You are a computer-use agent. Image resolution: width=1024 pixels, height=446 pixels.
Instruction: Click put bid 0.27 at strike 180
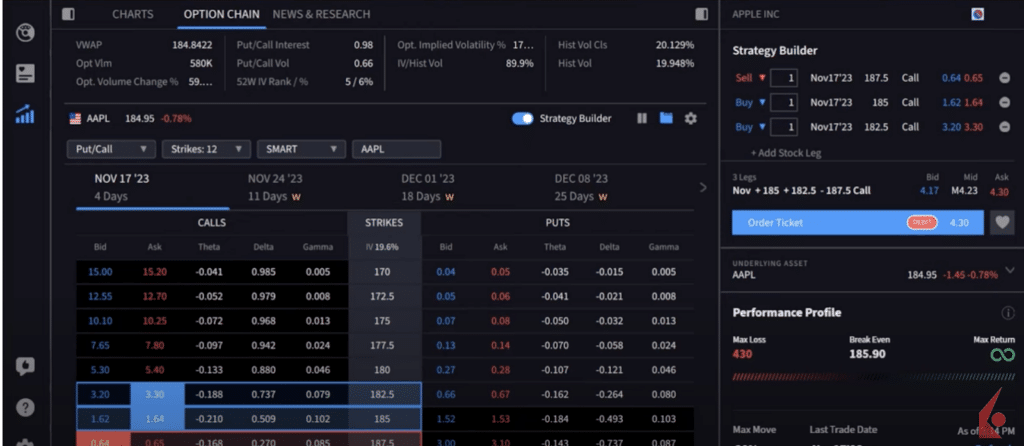[446, 370]
